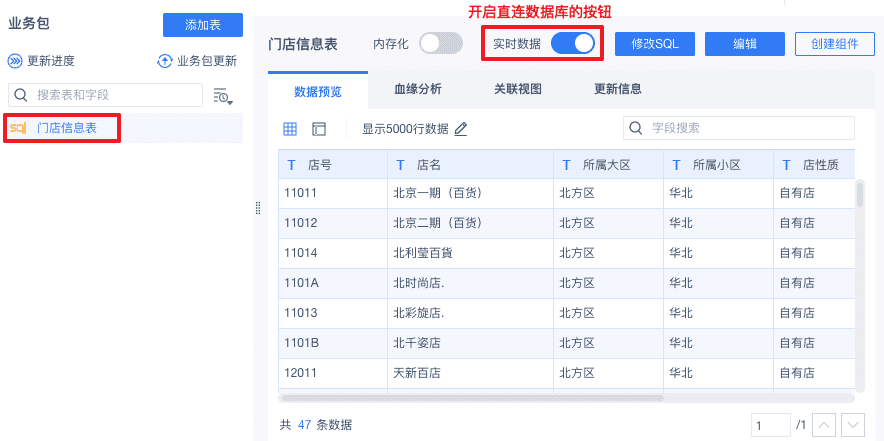The height and width of the screenshot is (441, 884).
Task: Click the 业务包更新 upload icon
Action: point(164,61)
